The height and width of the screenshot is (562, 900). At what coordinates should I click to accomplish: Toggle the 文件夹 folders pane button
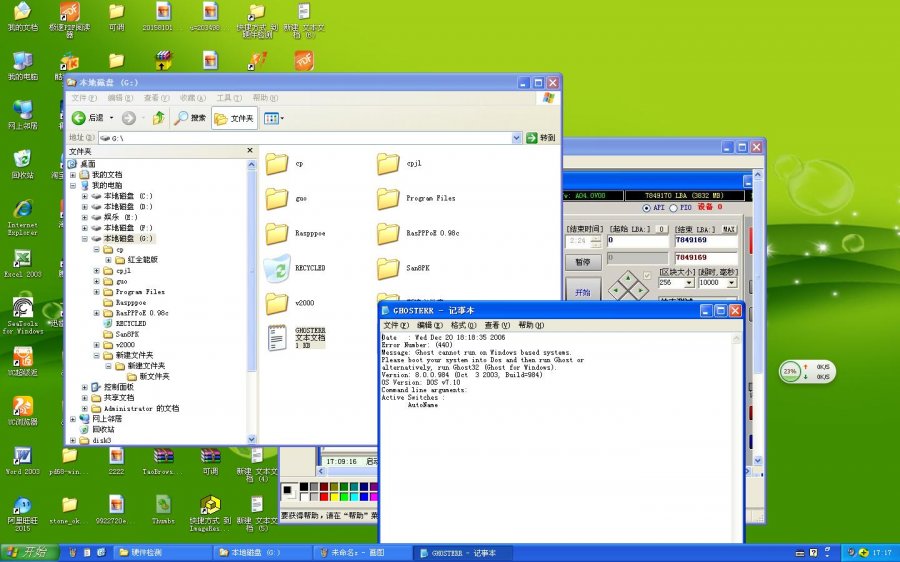(234, 118)
